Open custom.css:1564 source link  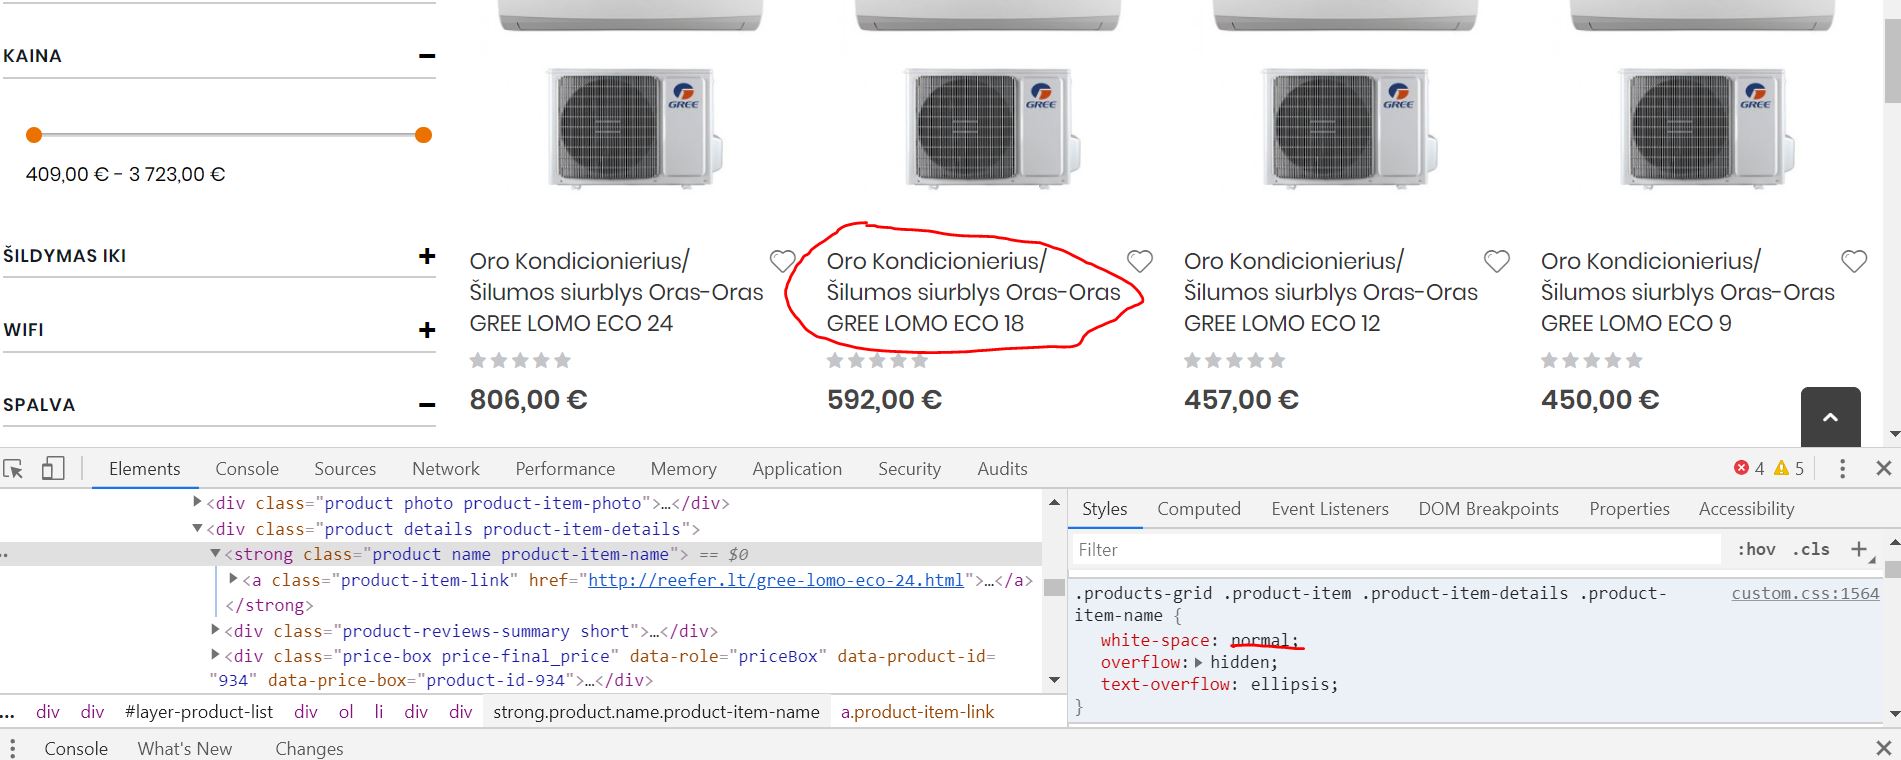(x=1805, y=593)
